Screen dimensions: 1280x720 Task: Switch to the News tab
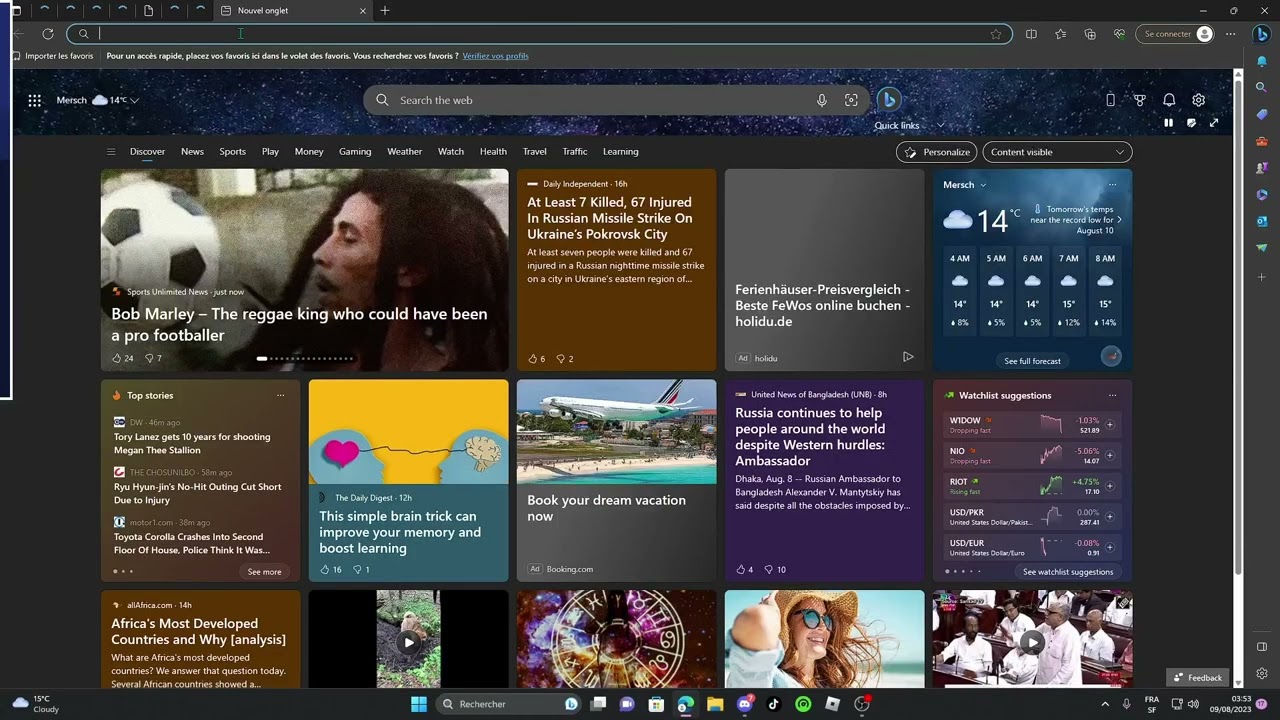192,152
